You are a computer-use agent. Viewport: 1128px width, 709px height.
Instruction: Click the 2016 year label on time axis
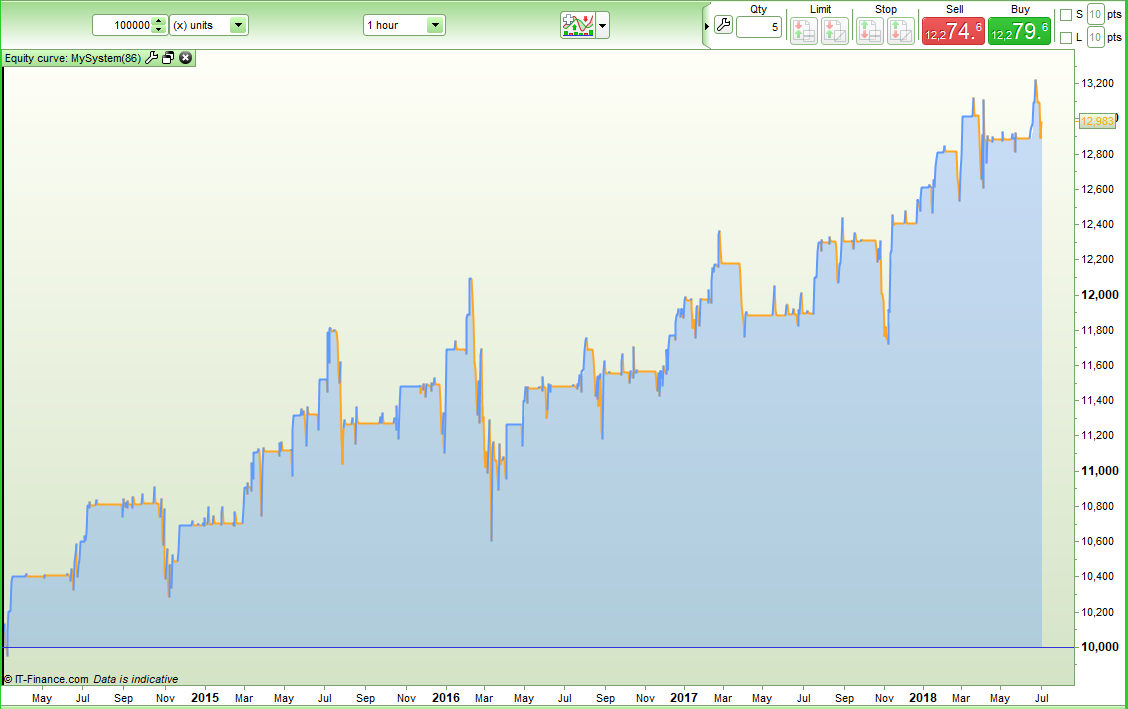pos(446,697)
